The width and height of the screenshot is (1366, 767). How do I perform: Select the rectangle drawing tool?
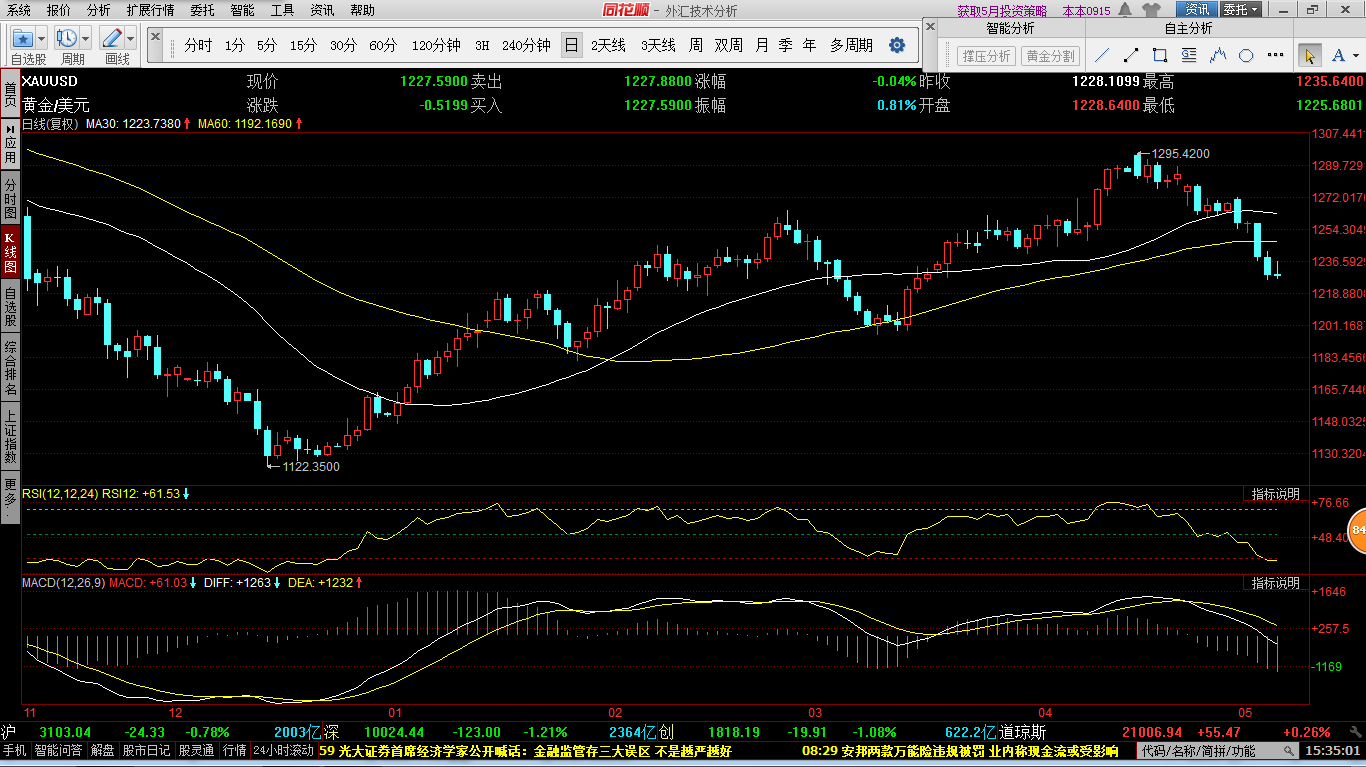[1160, 55]
